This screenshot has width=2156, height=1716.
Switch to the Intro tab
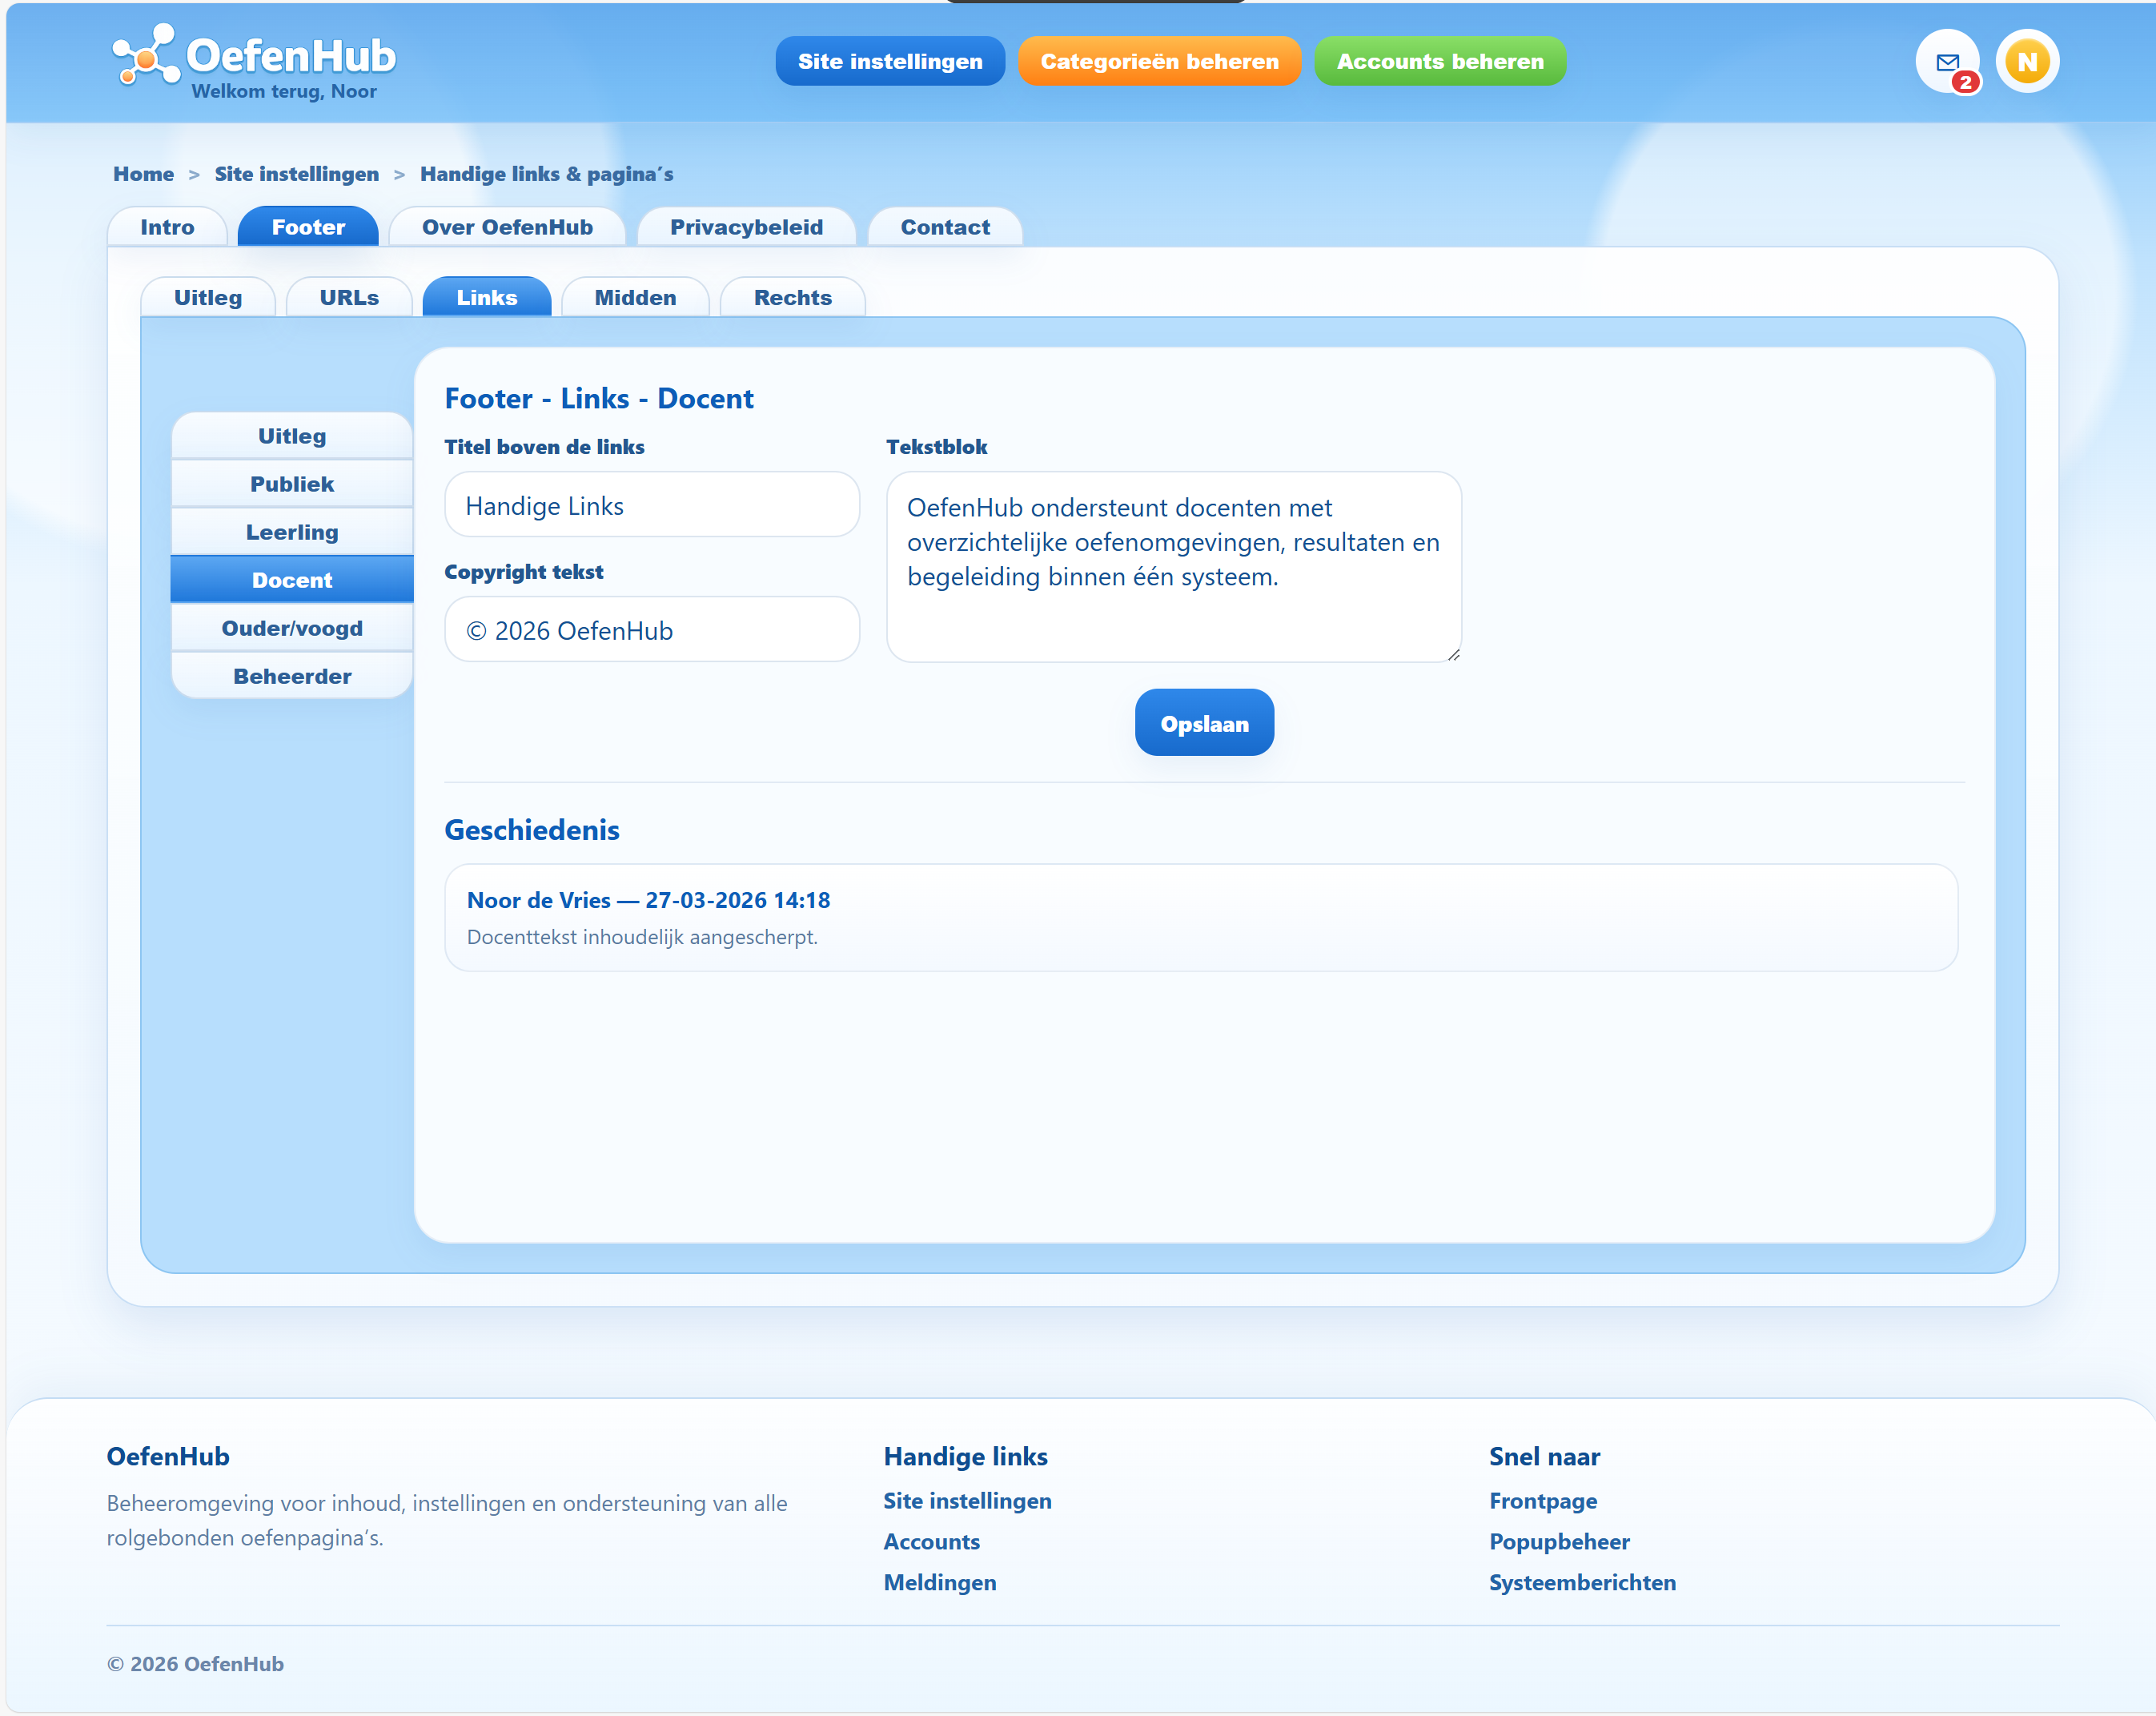click(167, 227)
